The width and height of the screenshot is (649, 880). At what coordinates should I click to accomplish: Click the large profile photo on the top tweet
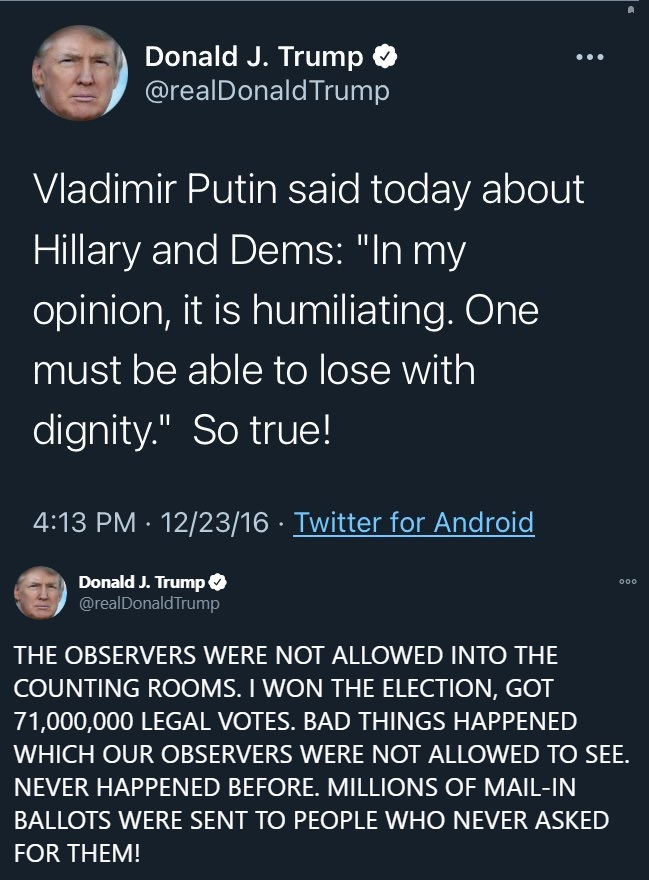click(x=80, y=73)
